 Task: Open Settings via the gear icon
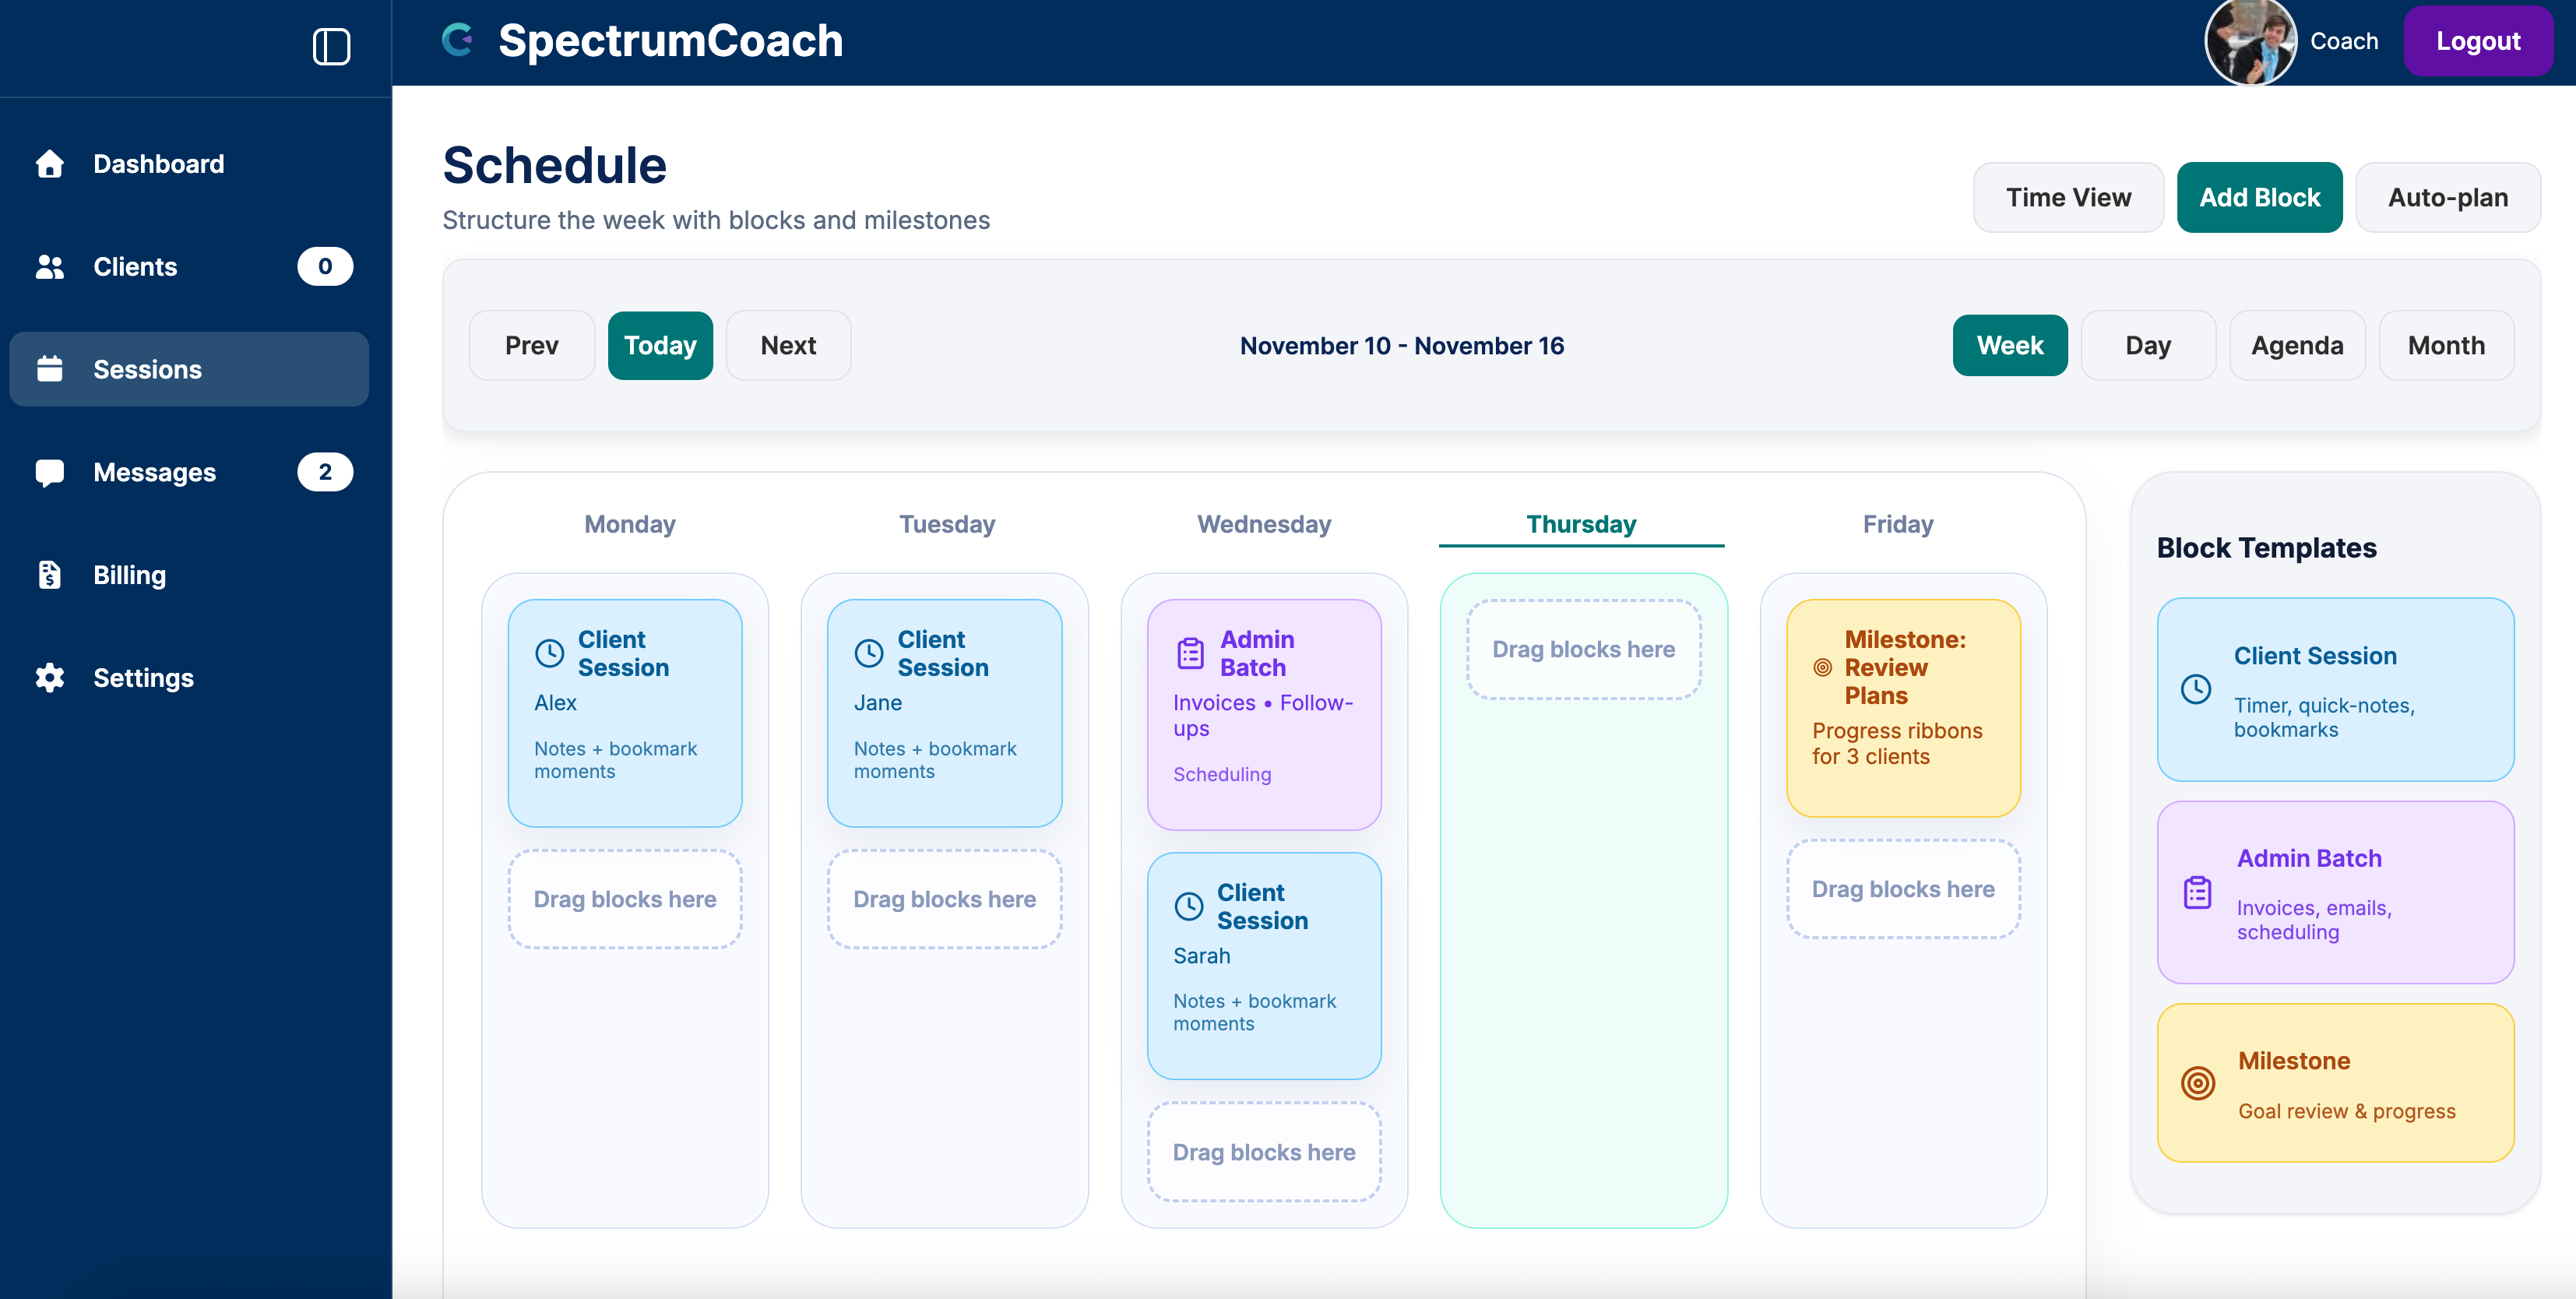(x=51, y=678)
